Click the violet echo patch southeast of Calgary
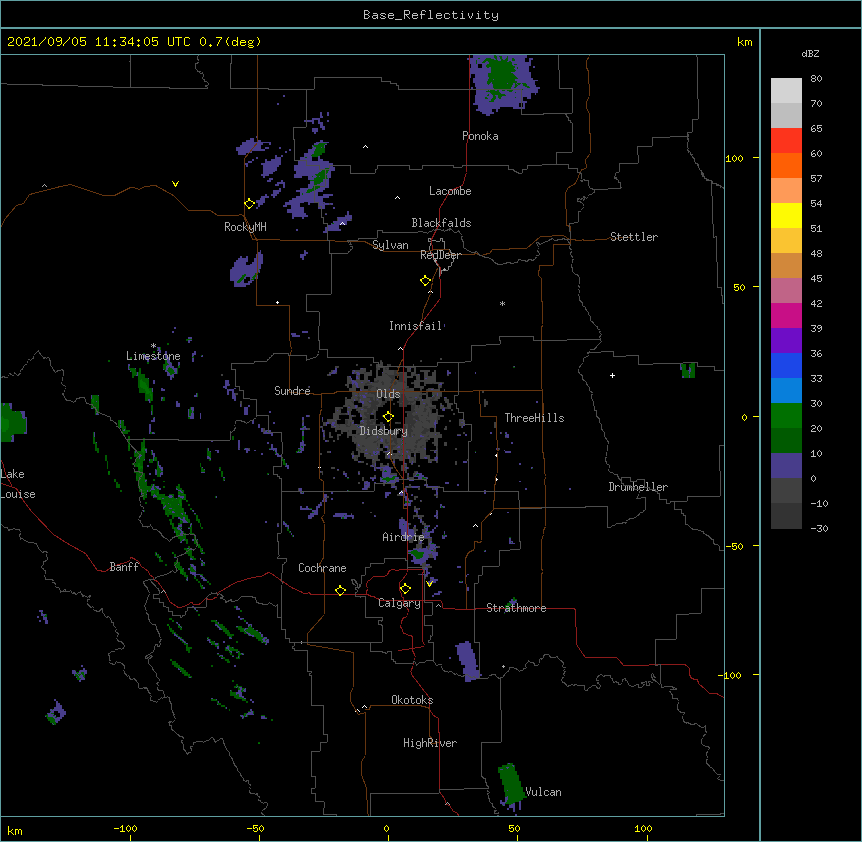Viewport: 862px width, 842px height. pyautogui.click(x=468, y=661)
